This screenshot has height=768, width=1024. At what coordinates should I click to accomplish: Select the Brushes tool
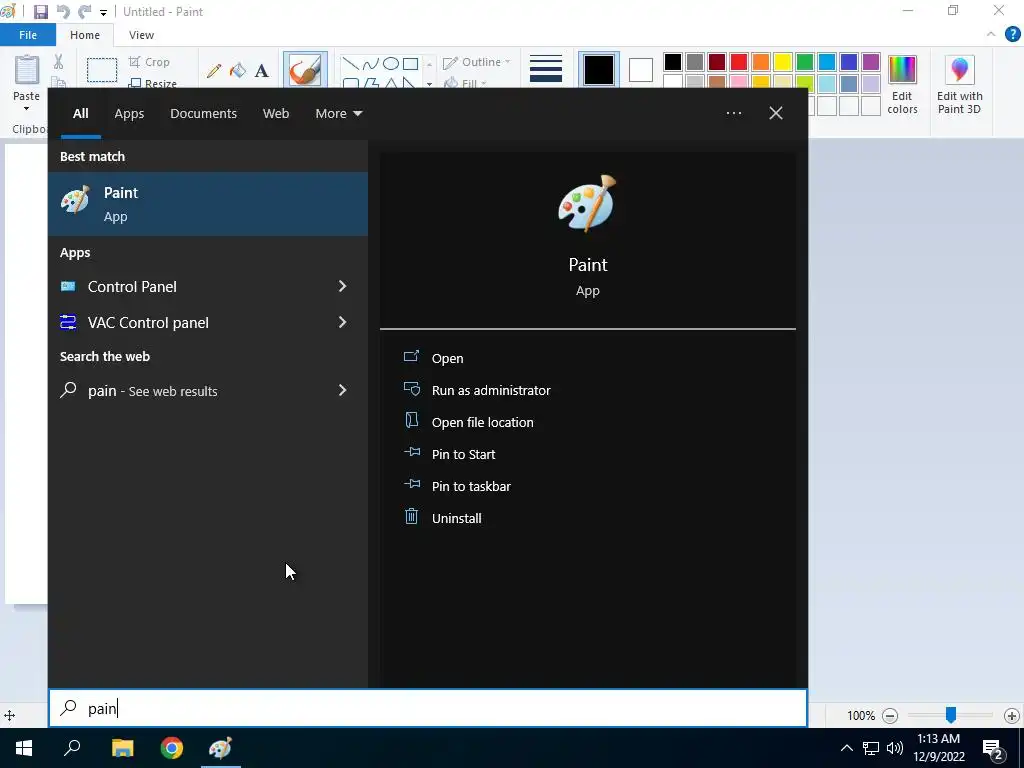(305, 69)
